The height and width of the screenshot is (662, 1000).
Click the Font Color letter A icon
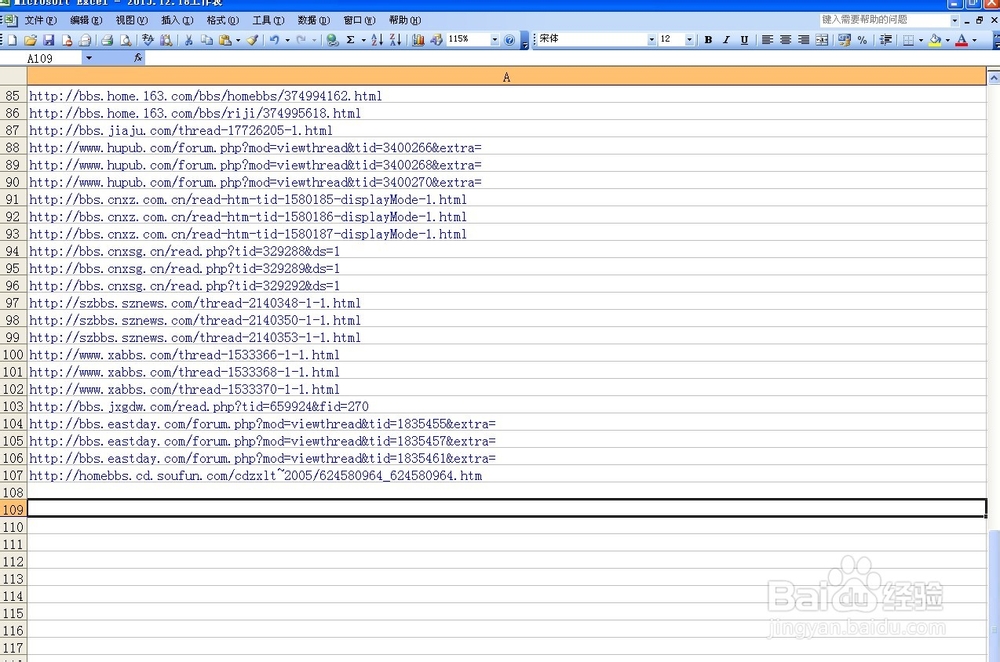pyautogui.click(x=962, y=40)
